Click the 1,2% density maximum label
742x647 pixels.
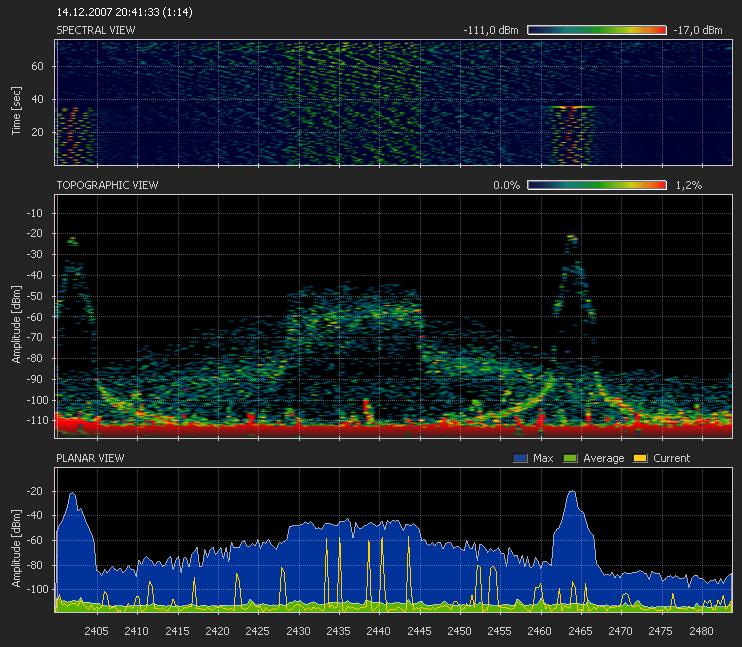coord(689,185)
